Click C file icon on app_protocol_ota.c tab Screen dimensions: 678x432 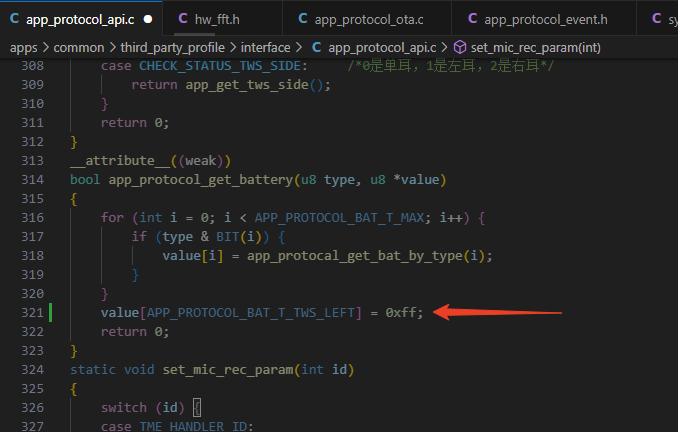(x=303, y=19)
